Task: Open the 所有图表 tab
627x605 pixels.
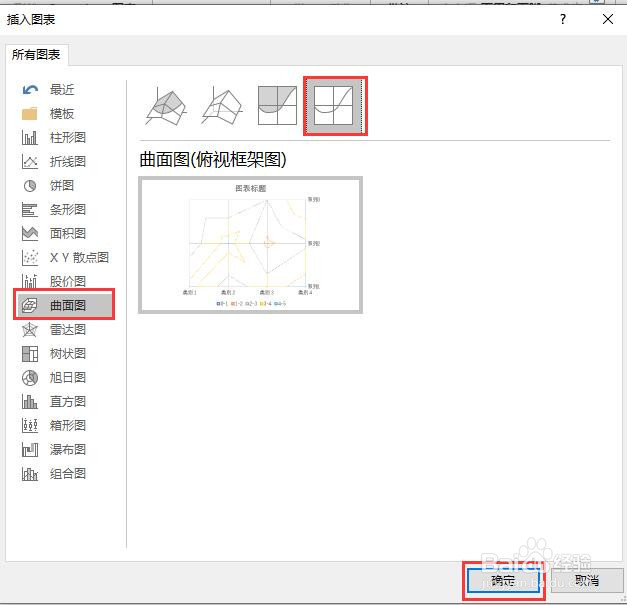Action: (36, 54)
